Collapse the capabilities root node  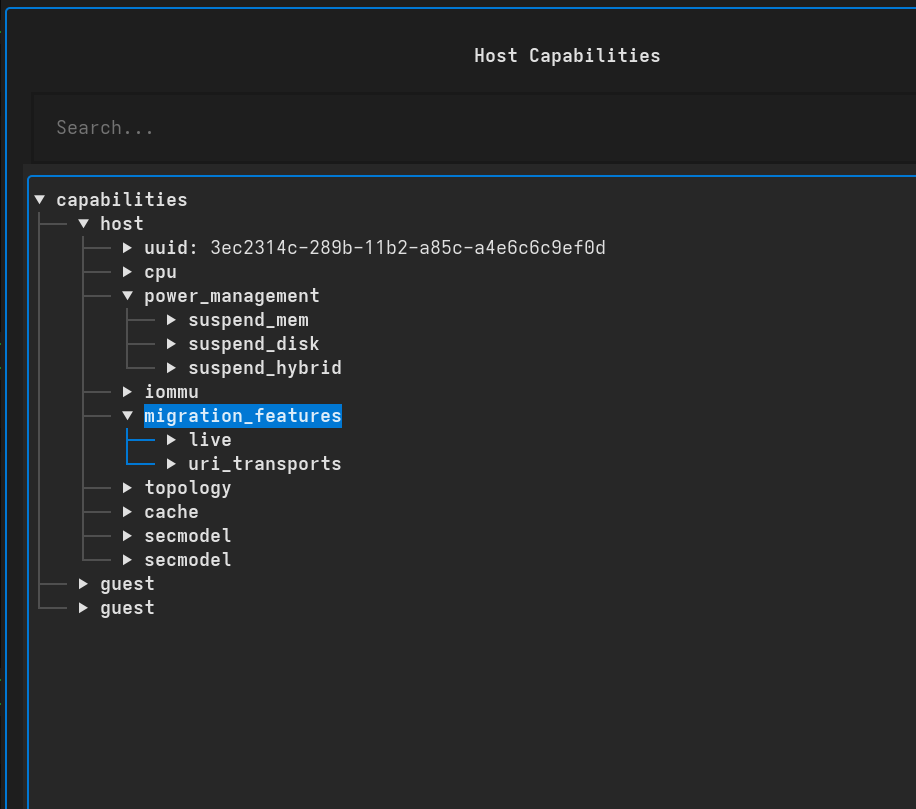click(x=39, y=199)
